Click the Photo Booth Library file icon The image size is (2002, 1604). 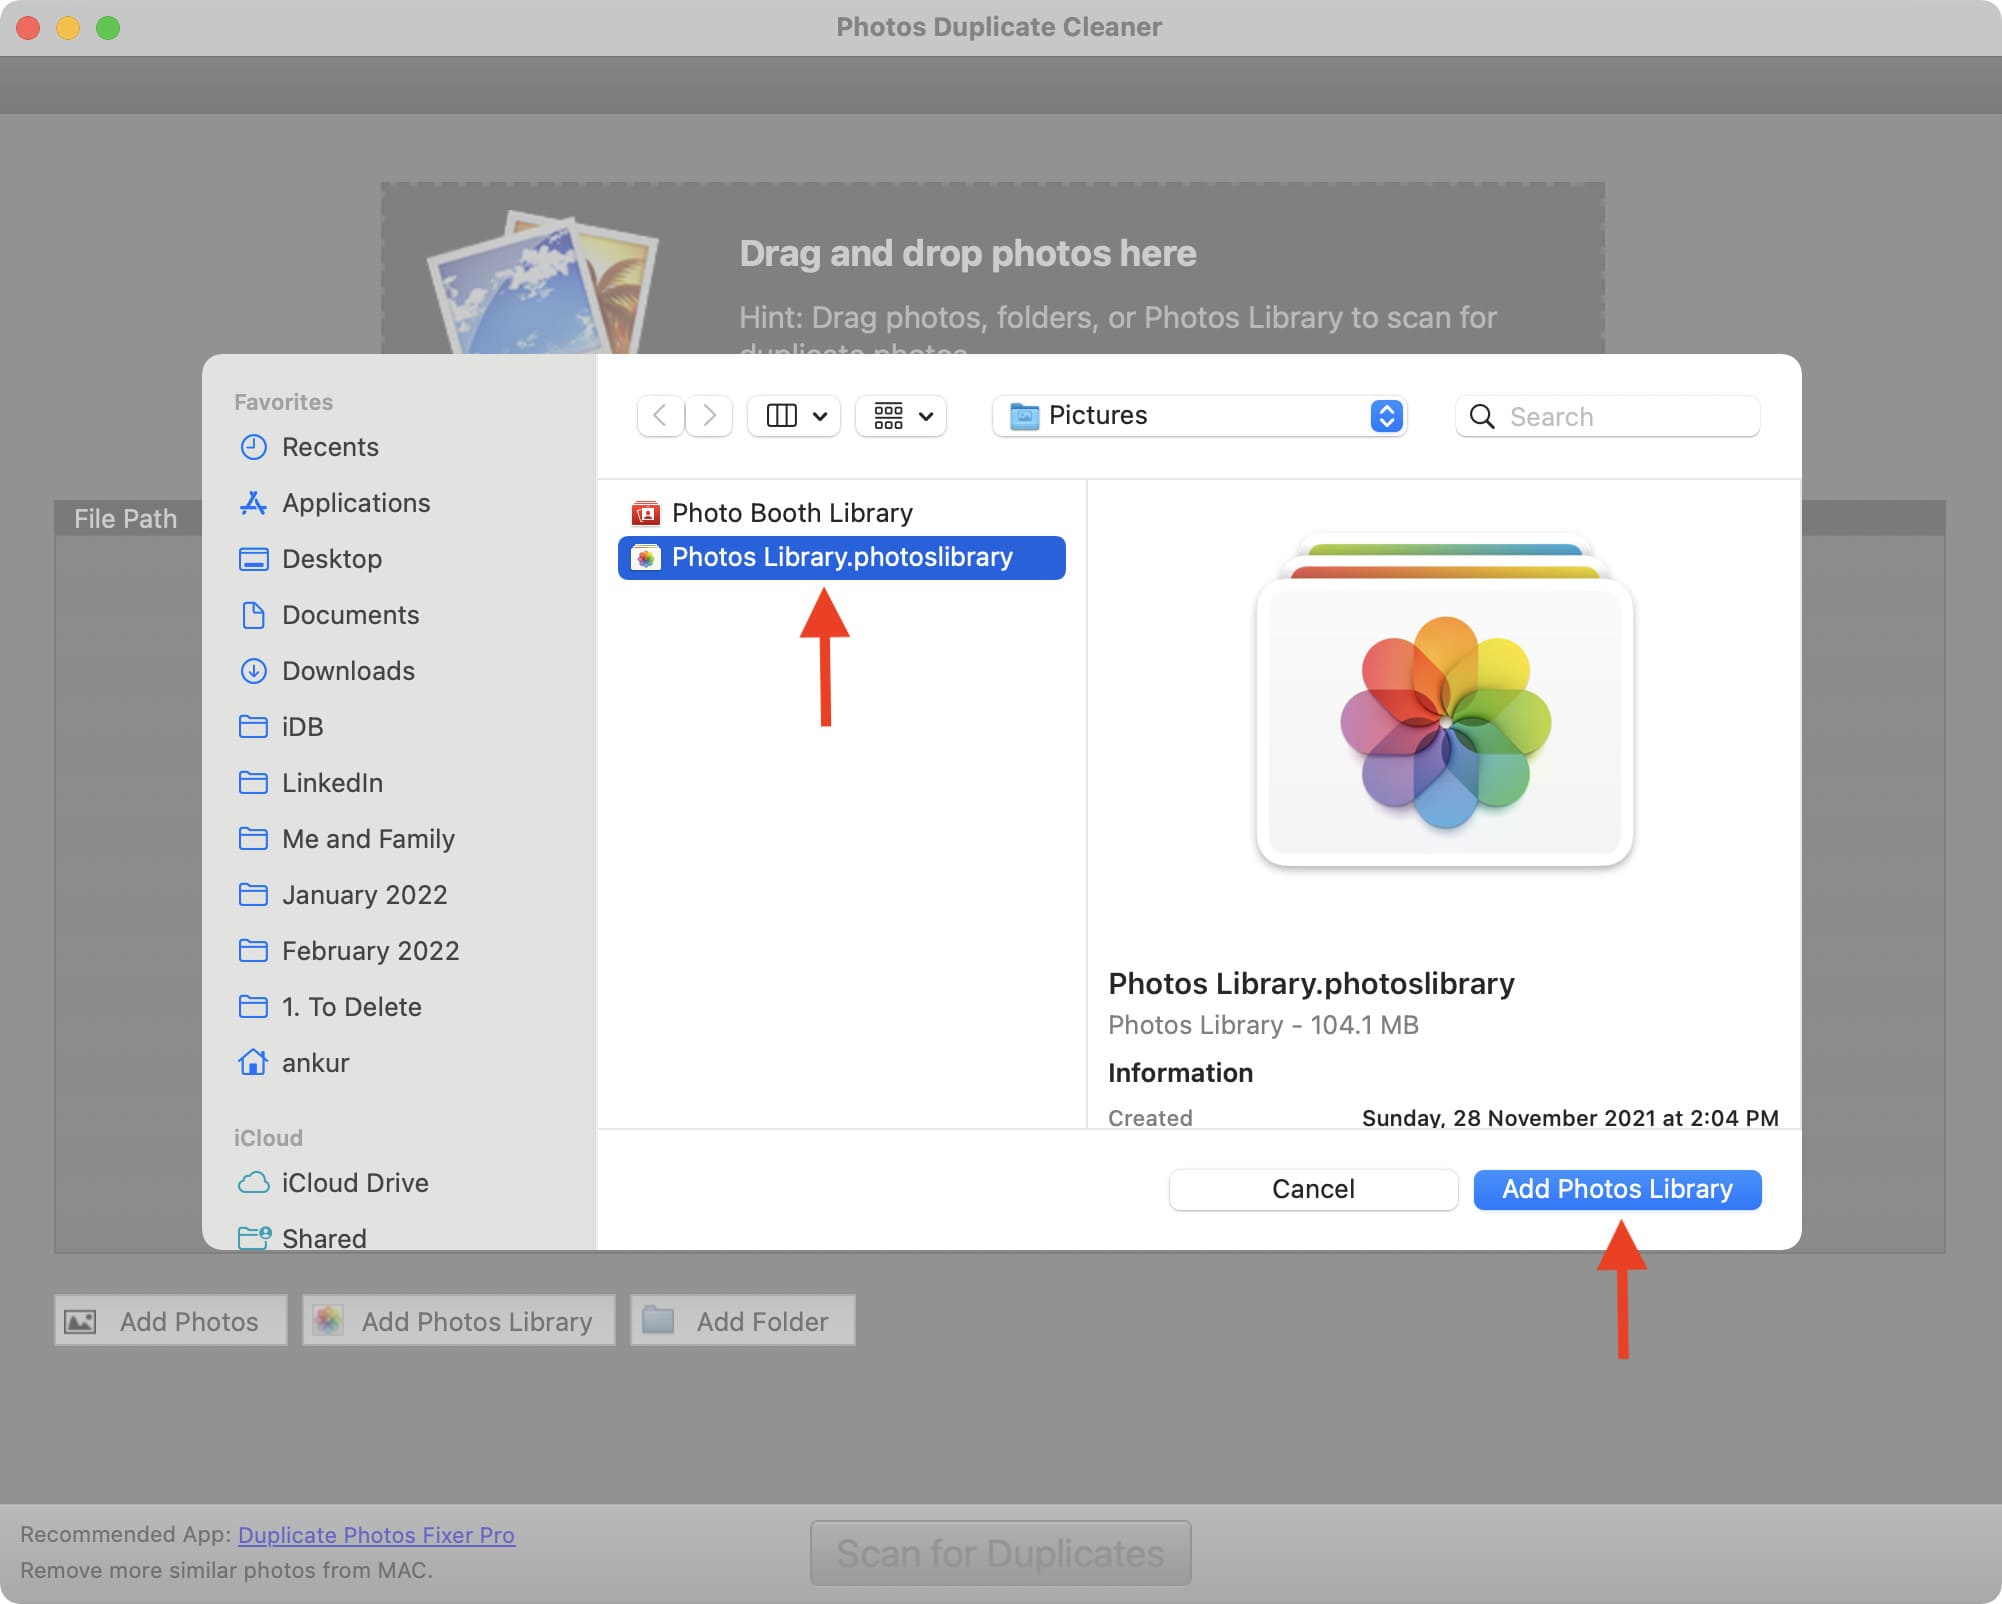[646, 514]
